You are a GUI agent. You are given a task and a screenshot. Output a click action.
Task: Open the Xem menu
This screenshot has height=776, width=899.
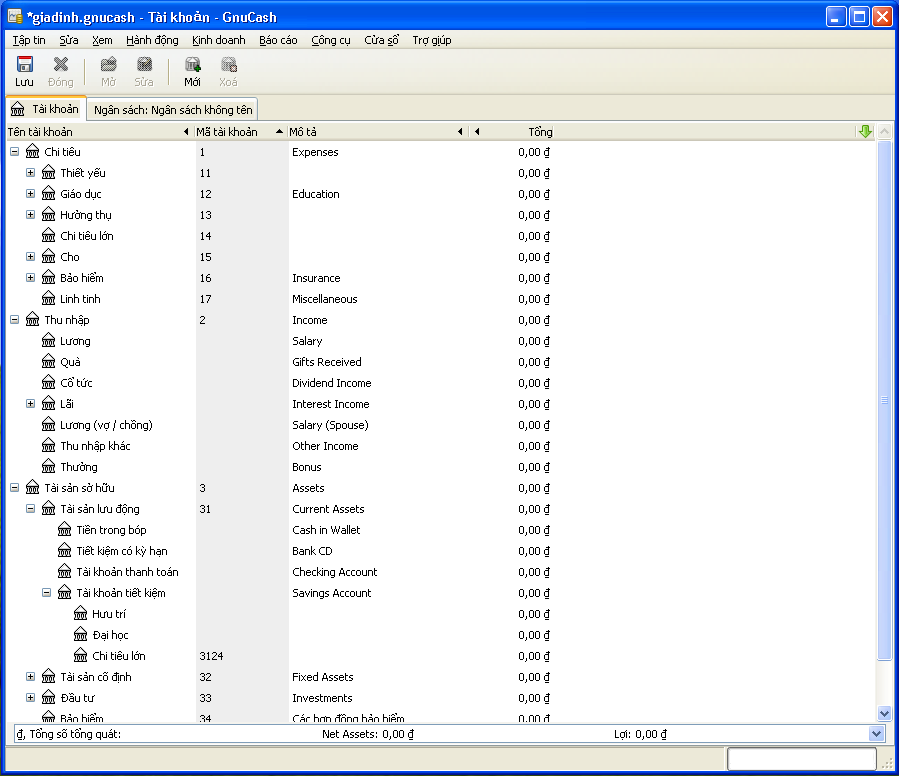tap(102, 40)
